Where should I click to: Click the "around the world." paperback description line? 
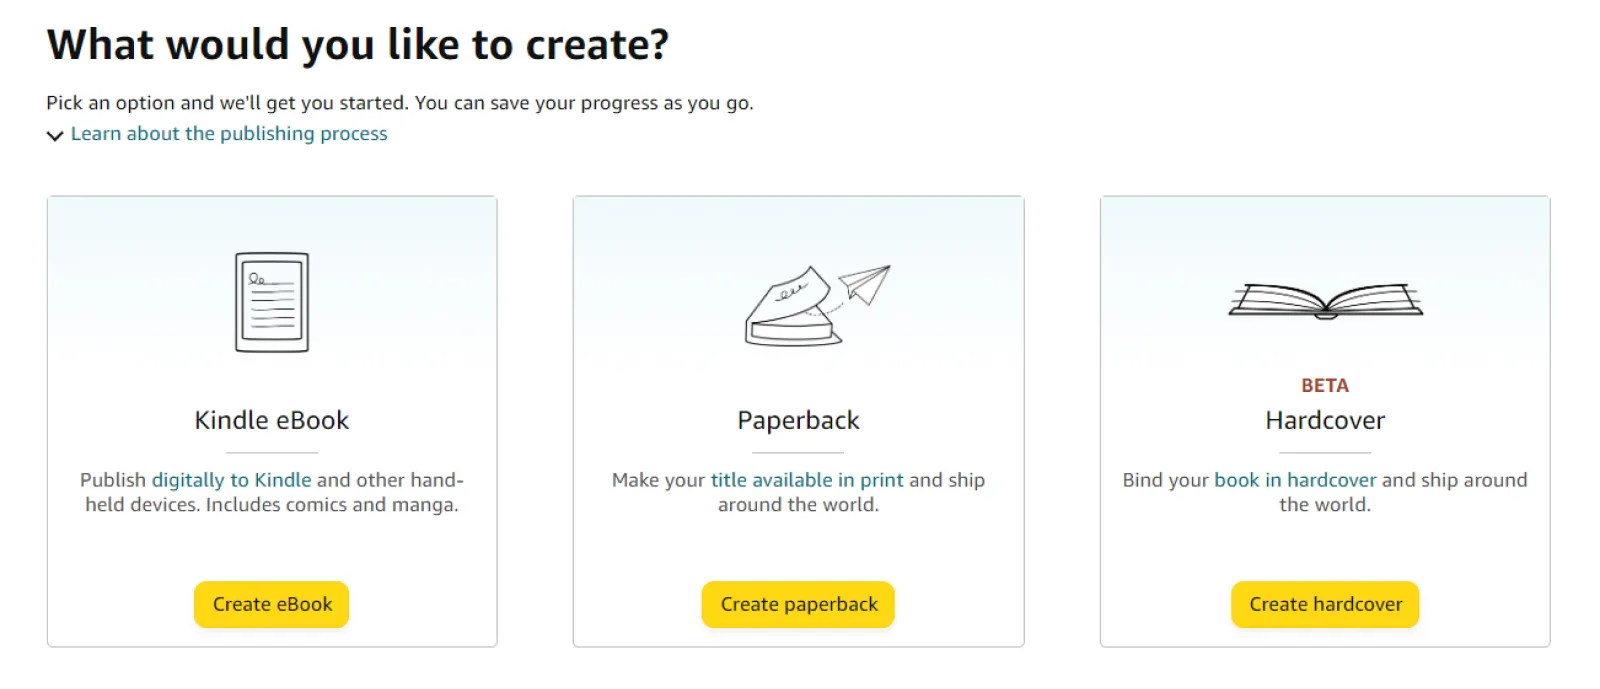(798, 505)
